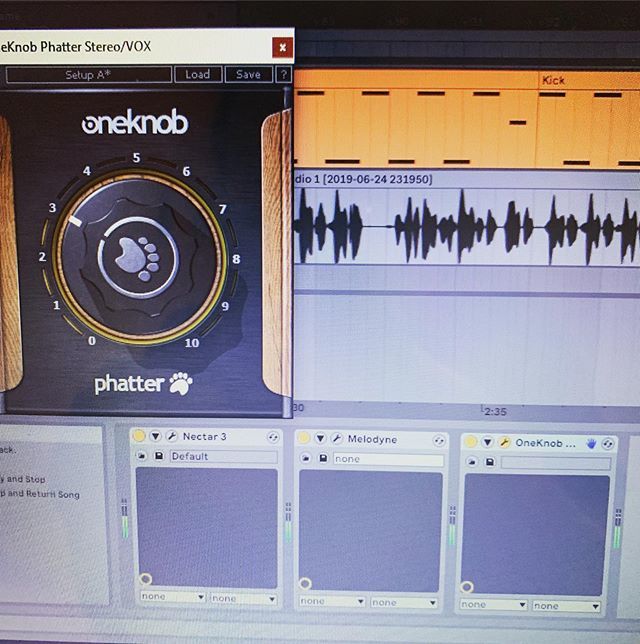Select the Nectar 3 Default preset field

point(224,457)
